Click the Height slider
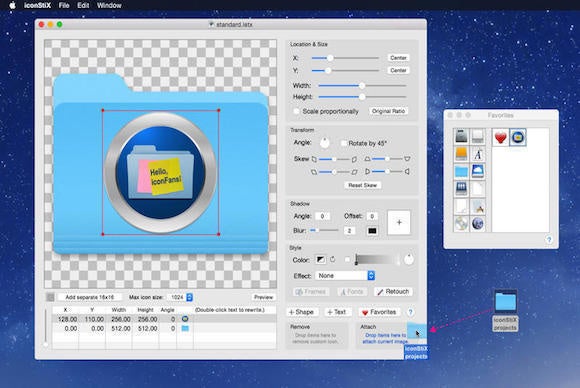The width and height of the screenshot is (580, 388). pos(362,97)
